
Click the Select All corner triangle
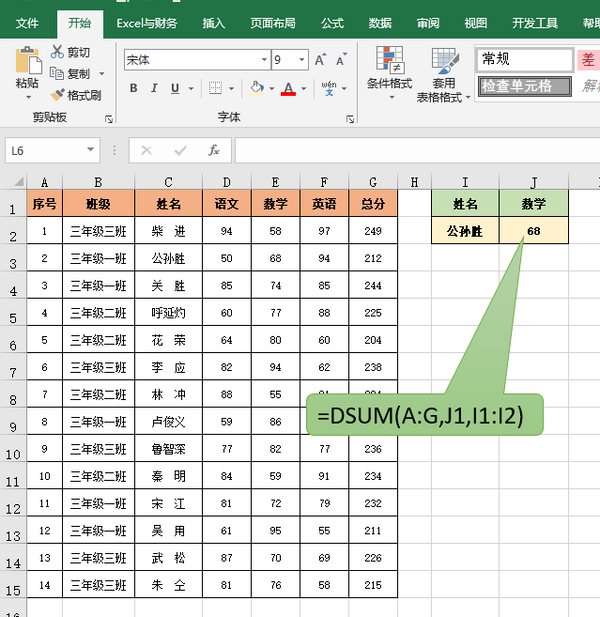click(x=17, y=182)
